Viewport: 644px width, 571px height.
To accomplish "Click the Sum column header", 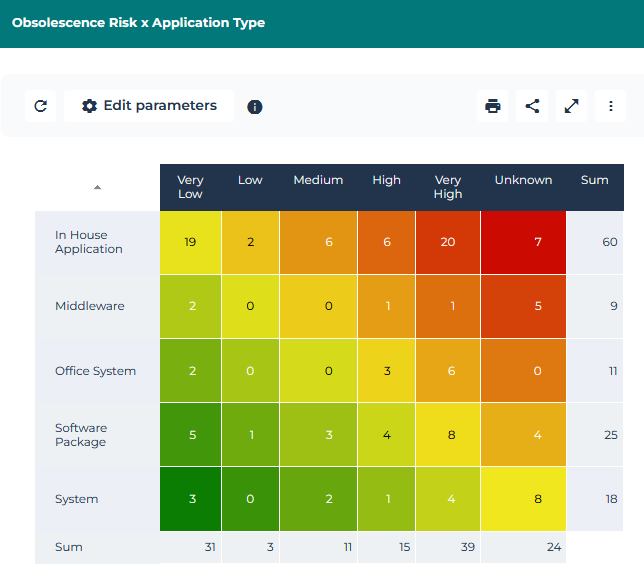I will [x=594, y=181].
